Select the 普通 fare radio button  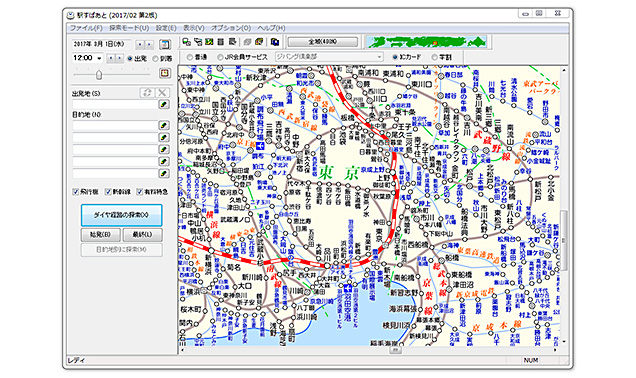coord(189,57)
